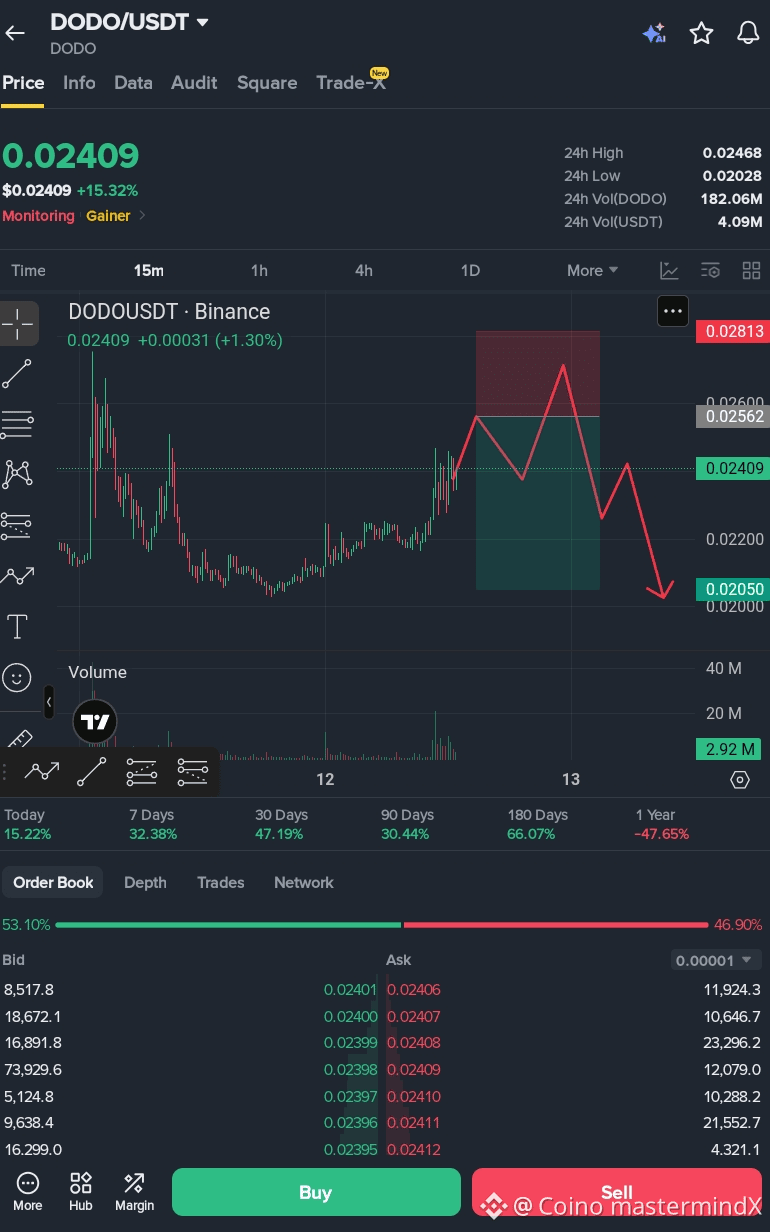Pick the path tool in floating toolbar
Image resolution: width=770 pixels, height=1232 pixels.
point(42,771)
